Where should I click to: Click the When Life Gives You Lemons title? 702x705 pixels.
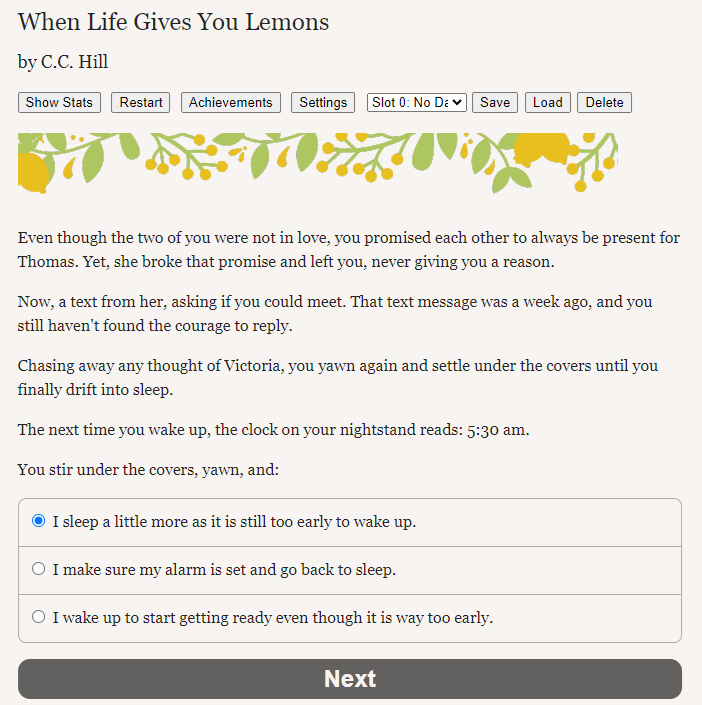click(x=174, y=22)
